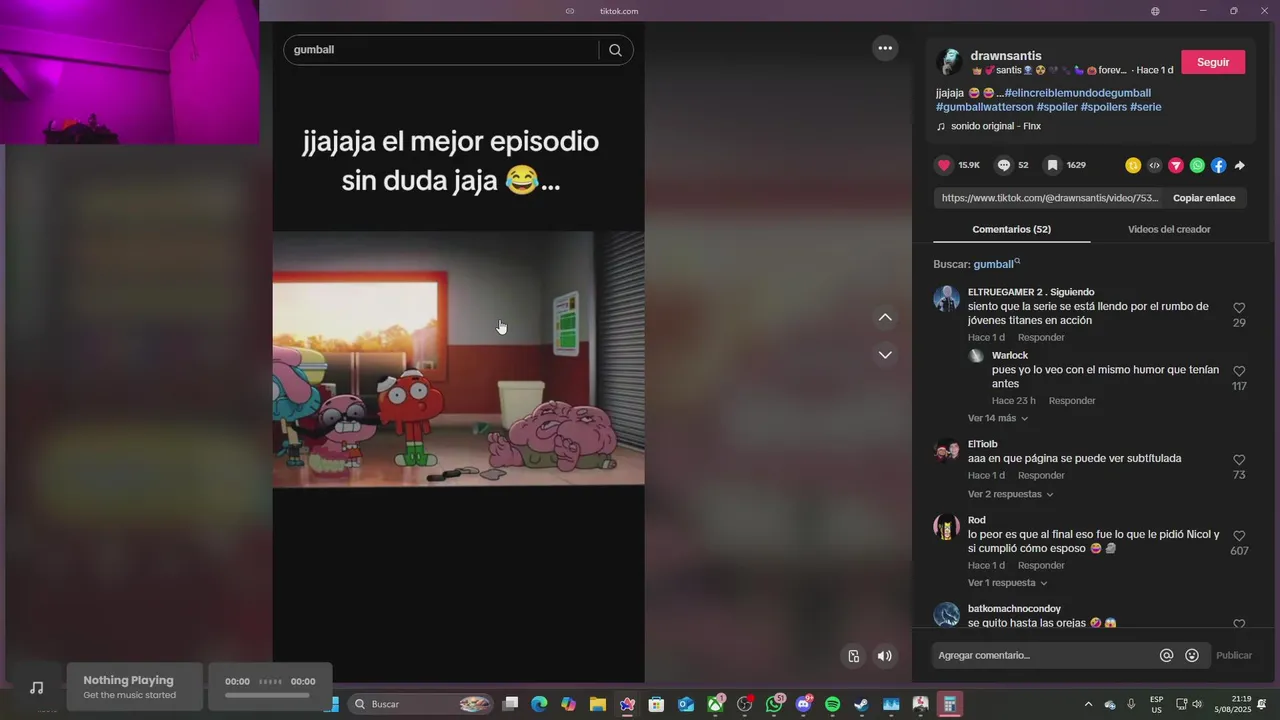Like the video with the heart icon

point(944,165)
